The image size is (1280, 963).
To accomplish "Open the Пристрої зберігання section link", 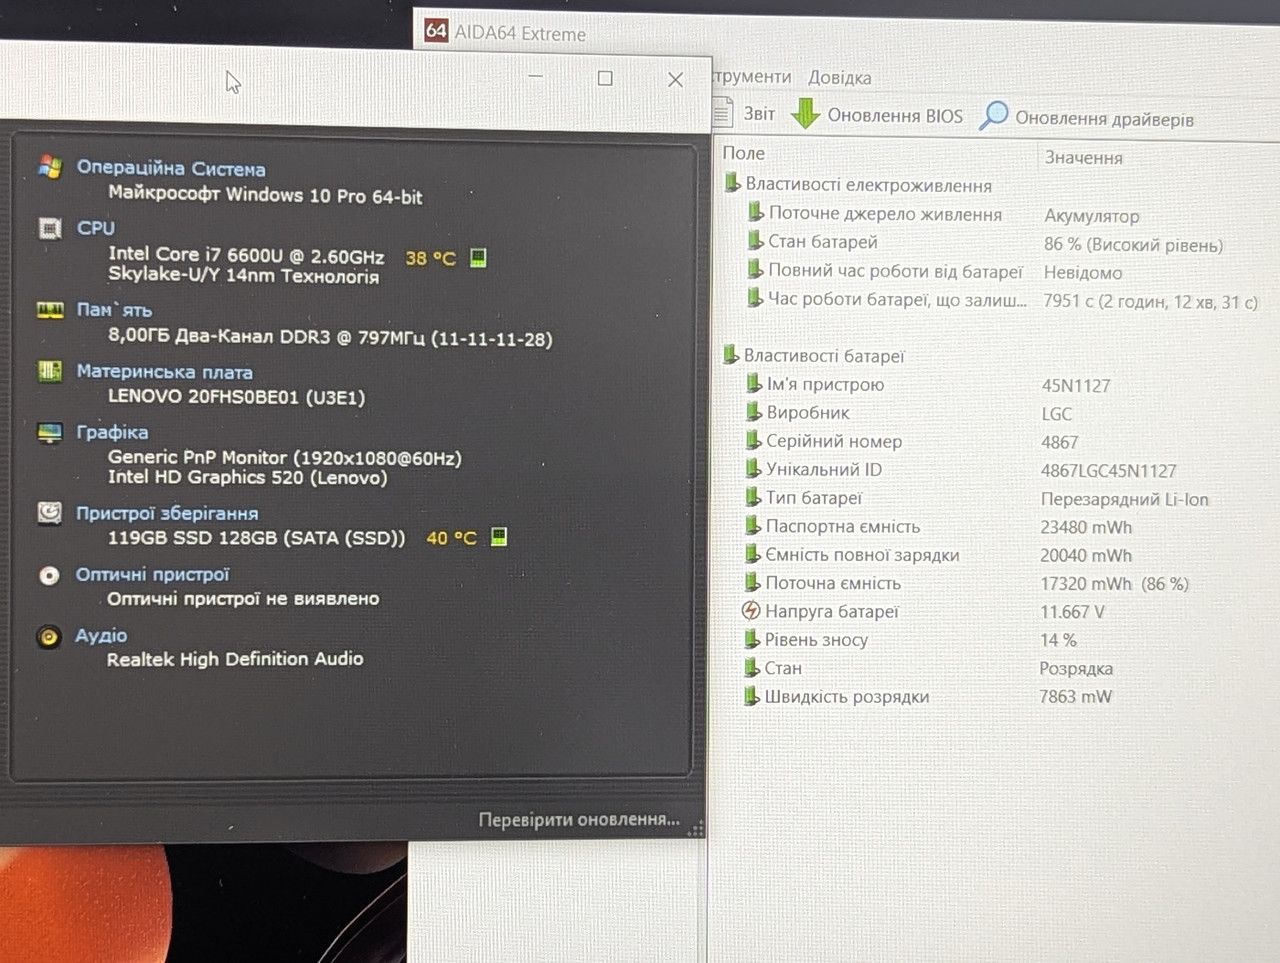I will 167,513.
